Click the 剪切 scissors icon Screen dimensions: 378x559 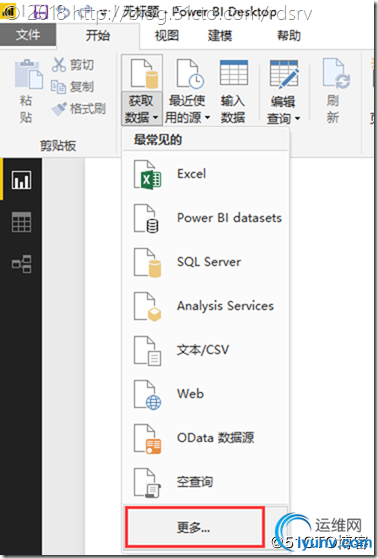coord(58,65)
